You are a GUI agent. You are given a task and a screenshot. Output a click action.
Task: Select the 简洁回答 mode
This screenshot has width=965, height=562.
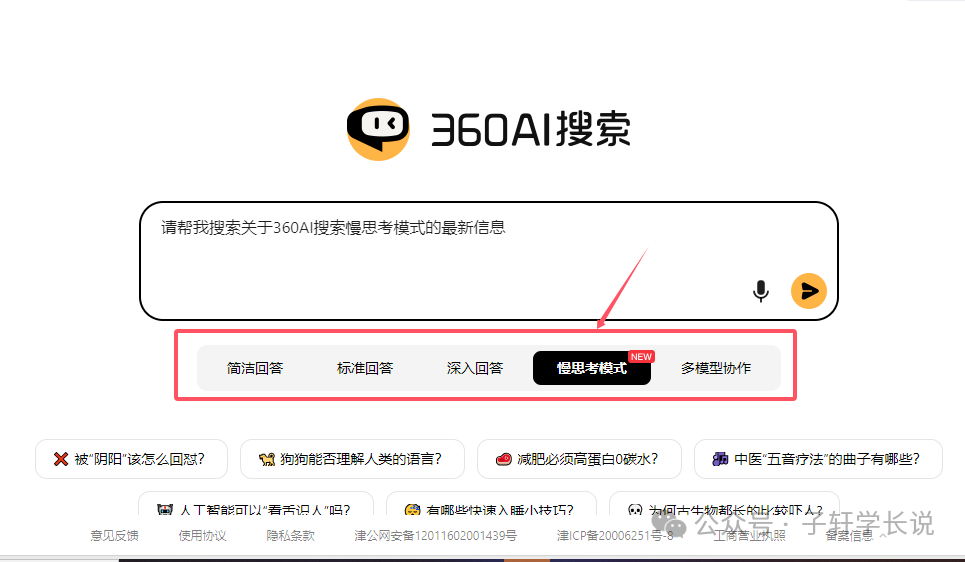click(255, 368)
